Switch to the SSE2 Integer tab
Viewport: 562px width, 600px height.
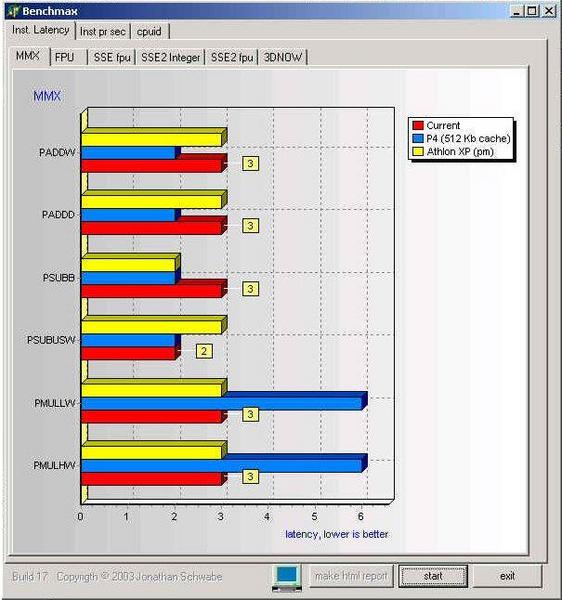point(171,57)
